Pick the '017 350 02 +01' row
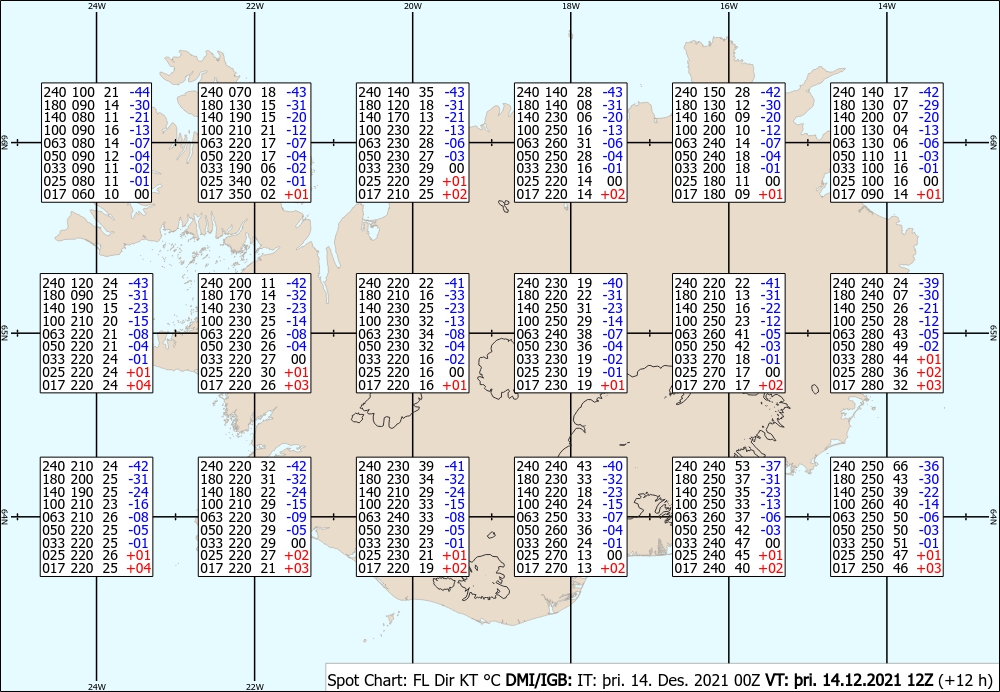Image resolution: width=1000 pixels, height=692 pixels. (x=254, y=194)
